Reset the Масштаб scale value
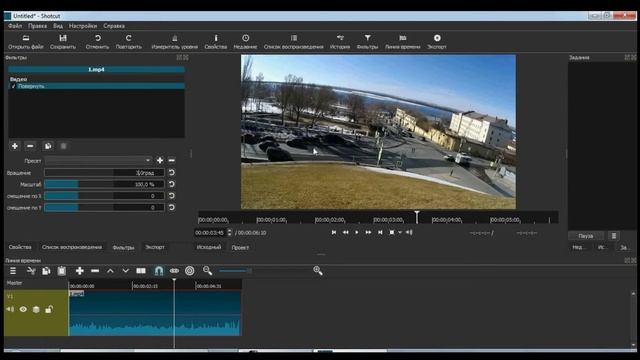Image resolution: width=640 pixels, height=360 pixels. pos(172,184)
